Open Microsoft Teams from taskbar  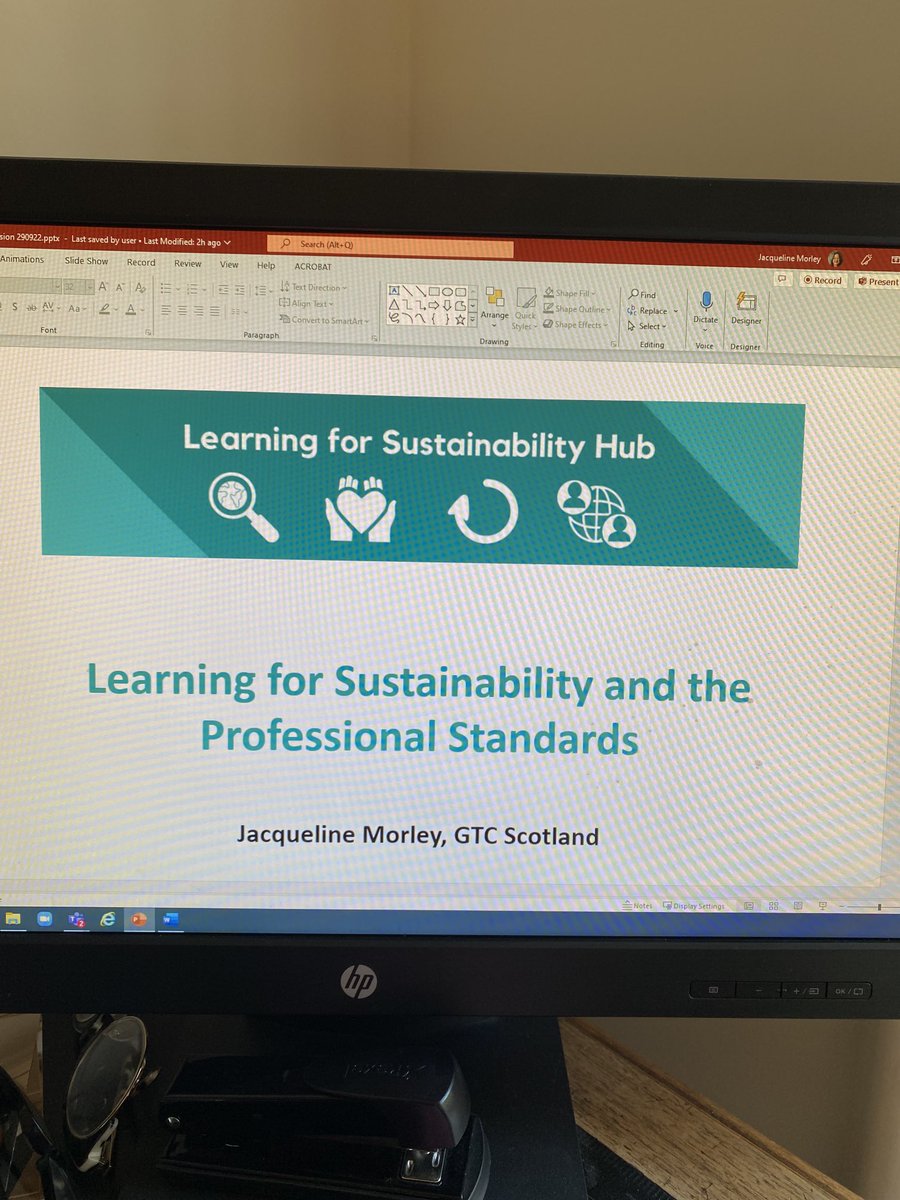point(75,919)
